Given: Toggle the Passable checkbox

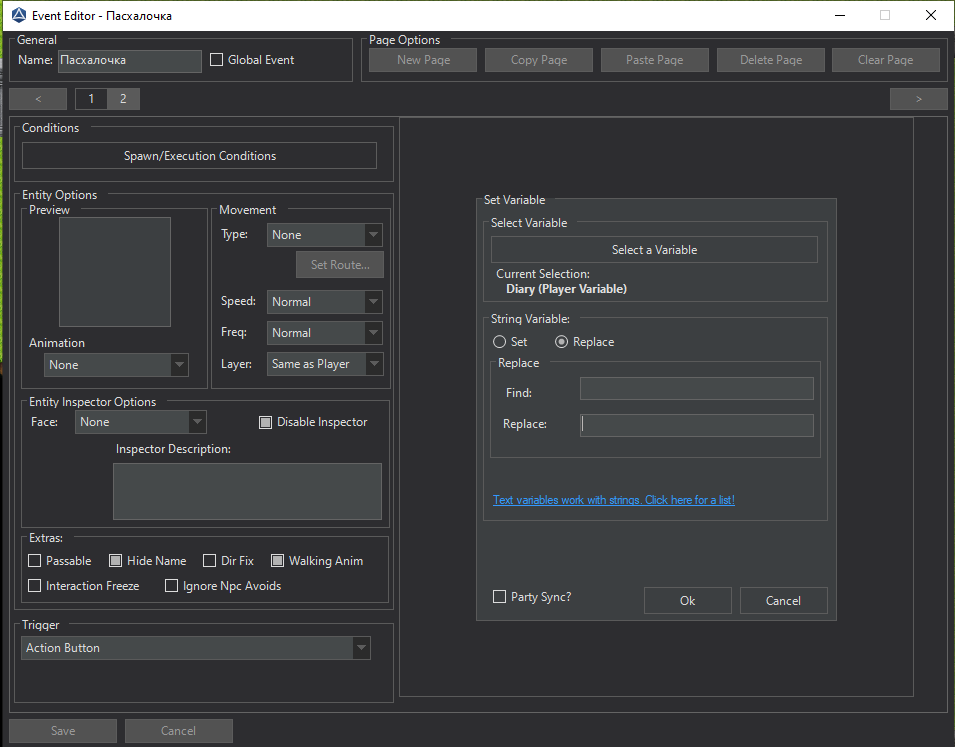Looking at the screenshot, I should coord(36,561).
